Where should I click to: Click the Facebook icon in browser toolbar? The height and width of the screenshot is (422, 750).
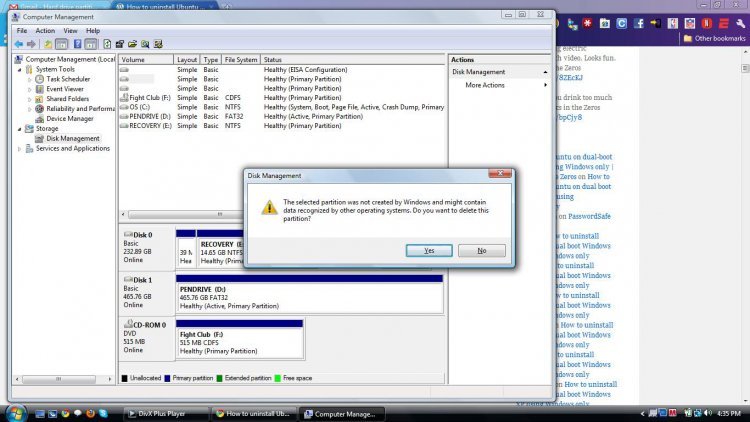[x=639, y=23]
